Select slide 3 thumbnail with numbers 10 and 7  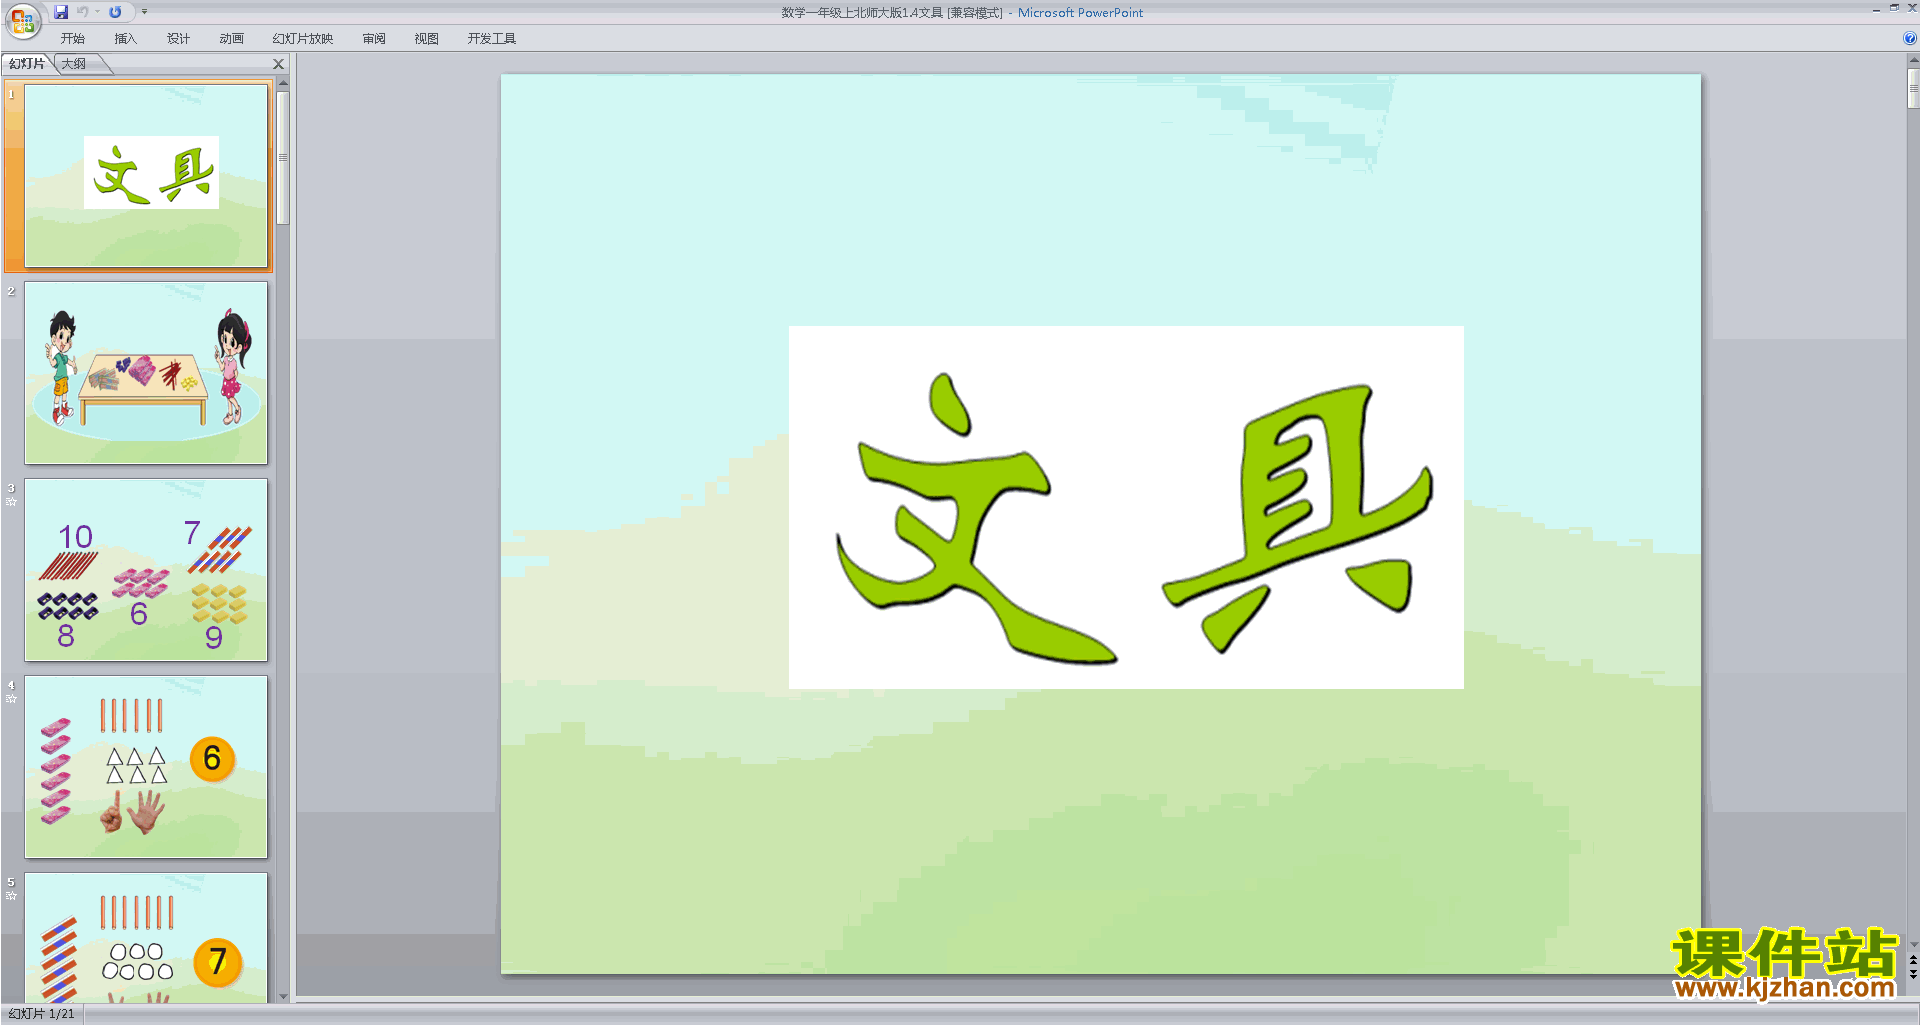point(146,570)
